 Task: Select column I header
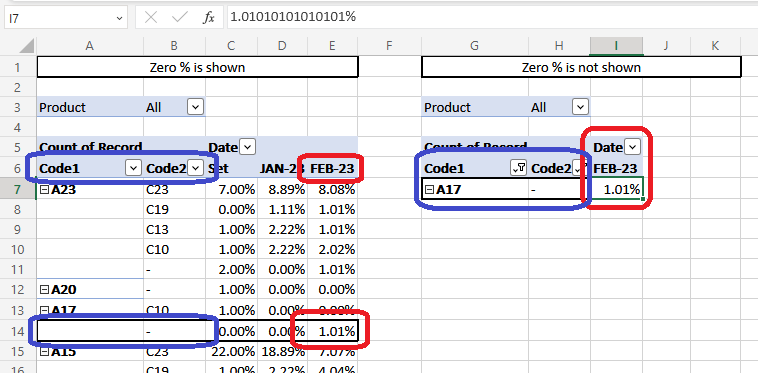pos(616,46)
